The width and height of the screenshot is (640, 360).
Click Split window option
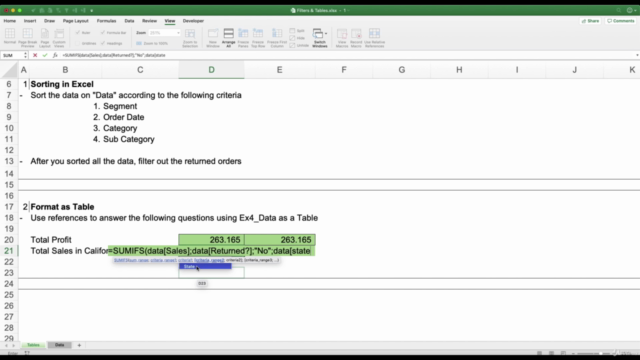(x=297, y=31)
